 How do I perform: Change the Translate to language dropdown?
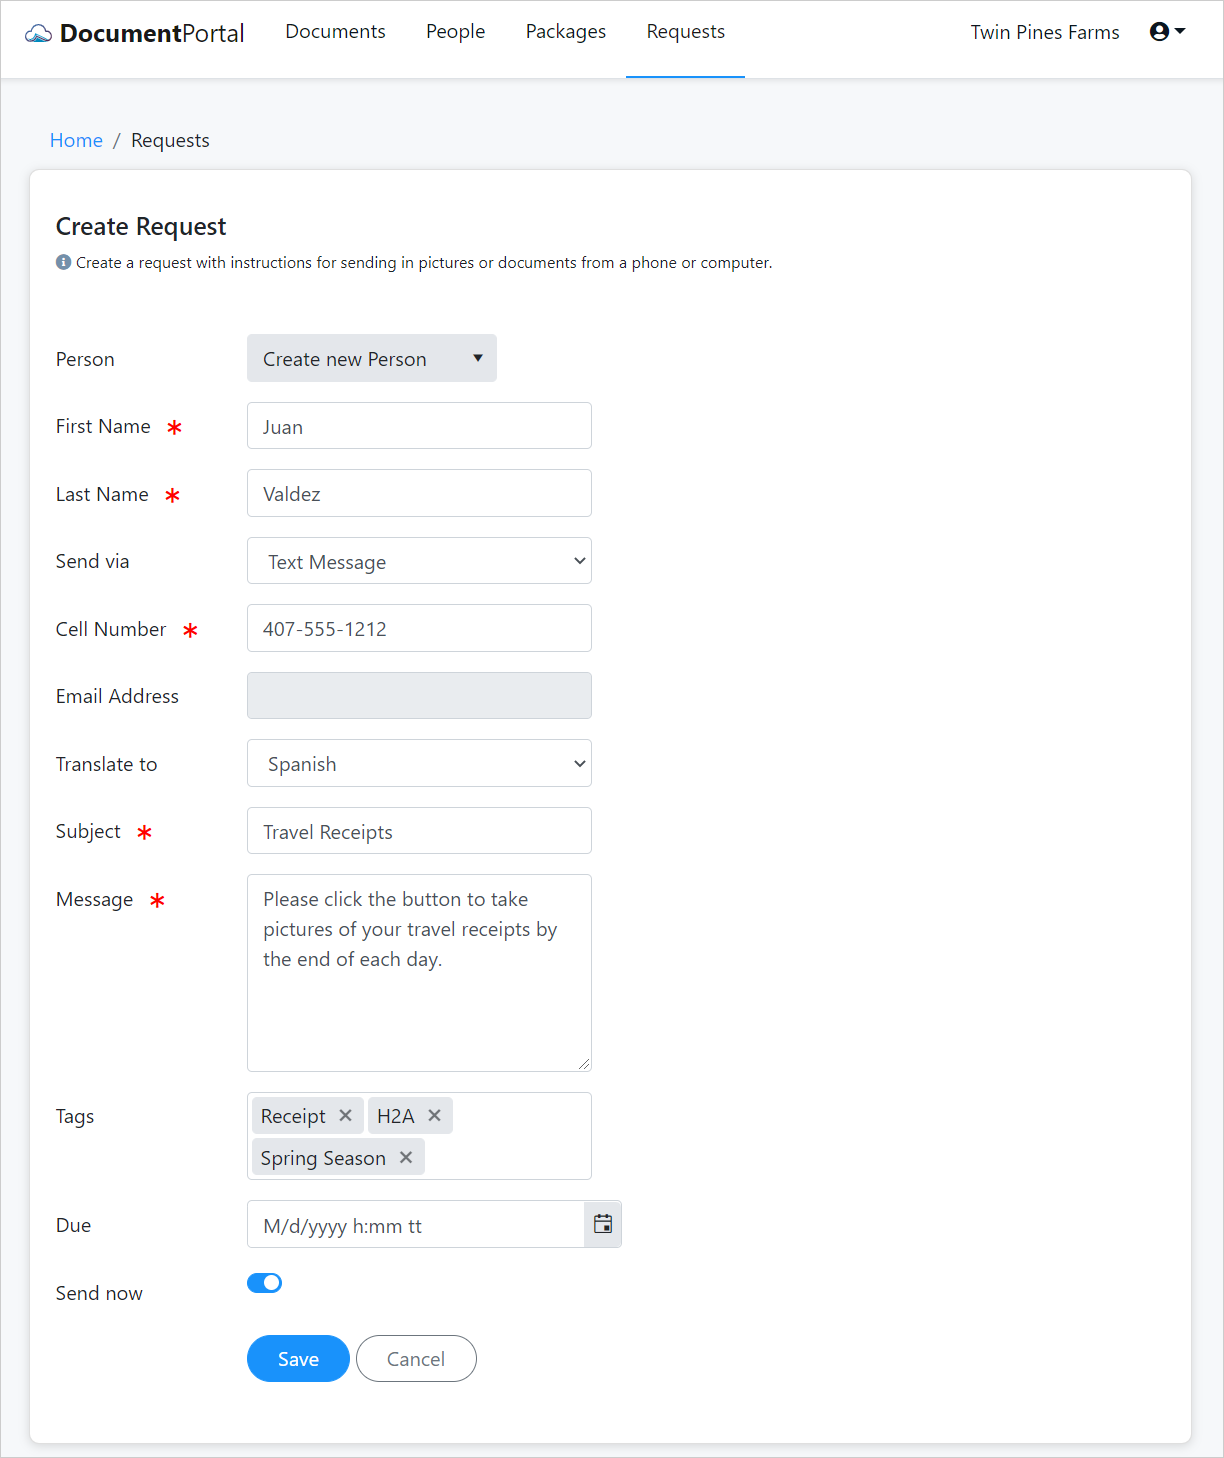tap(419, 763)
